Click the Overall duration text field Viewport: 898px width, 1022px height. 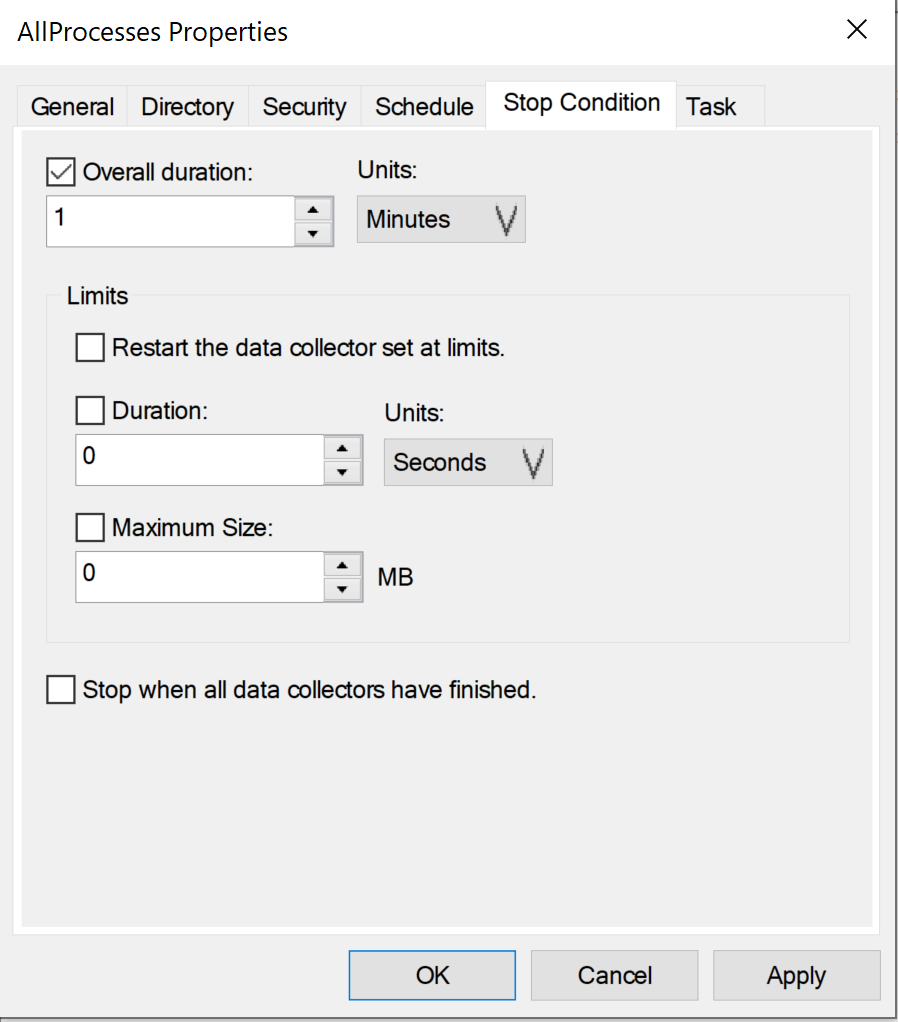pos(170,221)
